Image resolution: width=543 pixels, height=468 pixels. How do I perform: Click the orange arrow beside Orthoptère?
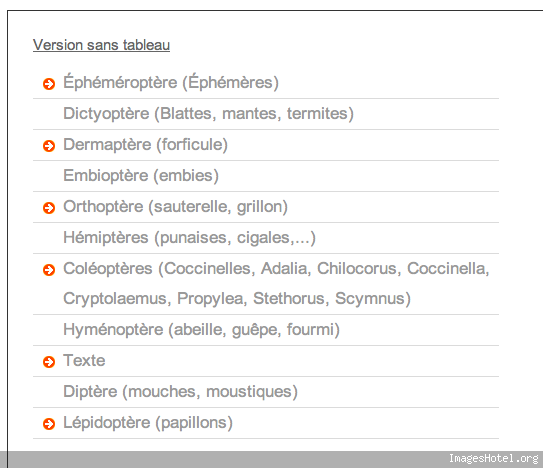[x=49, y=208]
